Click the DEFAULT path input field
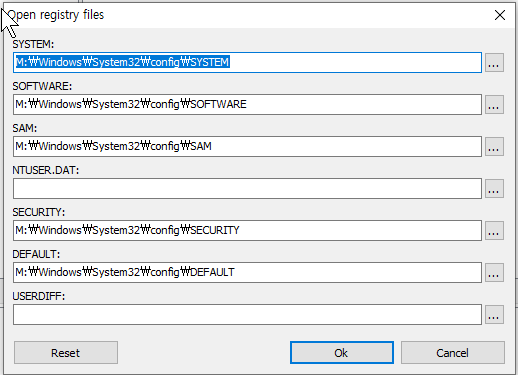Viewport: 518px width, 375px height. pyautogui.click(x=247, y=272)
